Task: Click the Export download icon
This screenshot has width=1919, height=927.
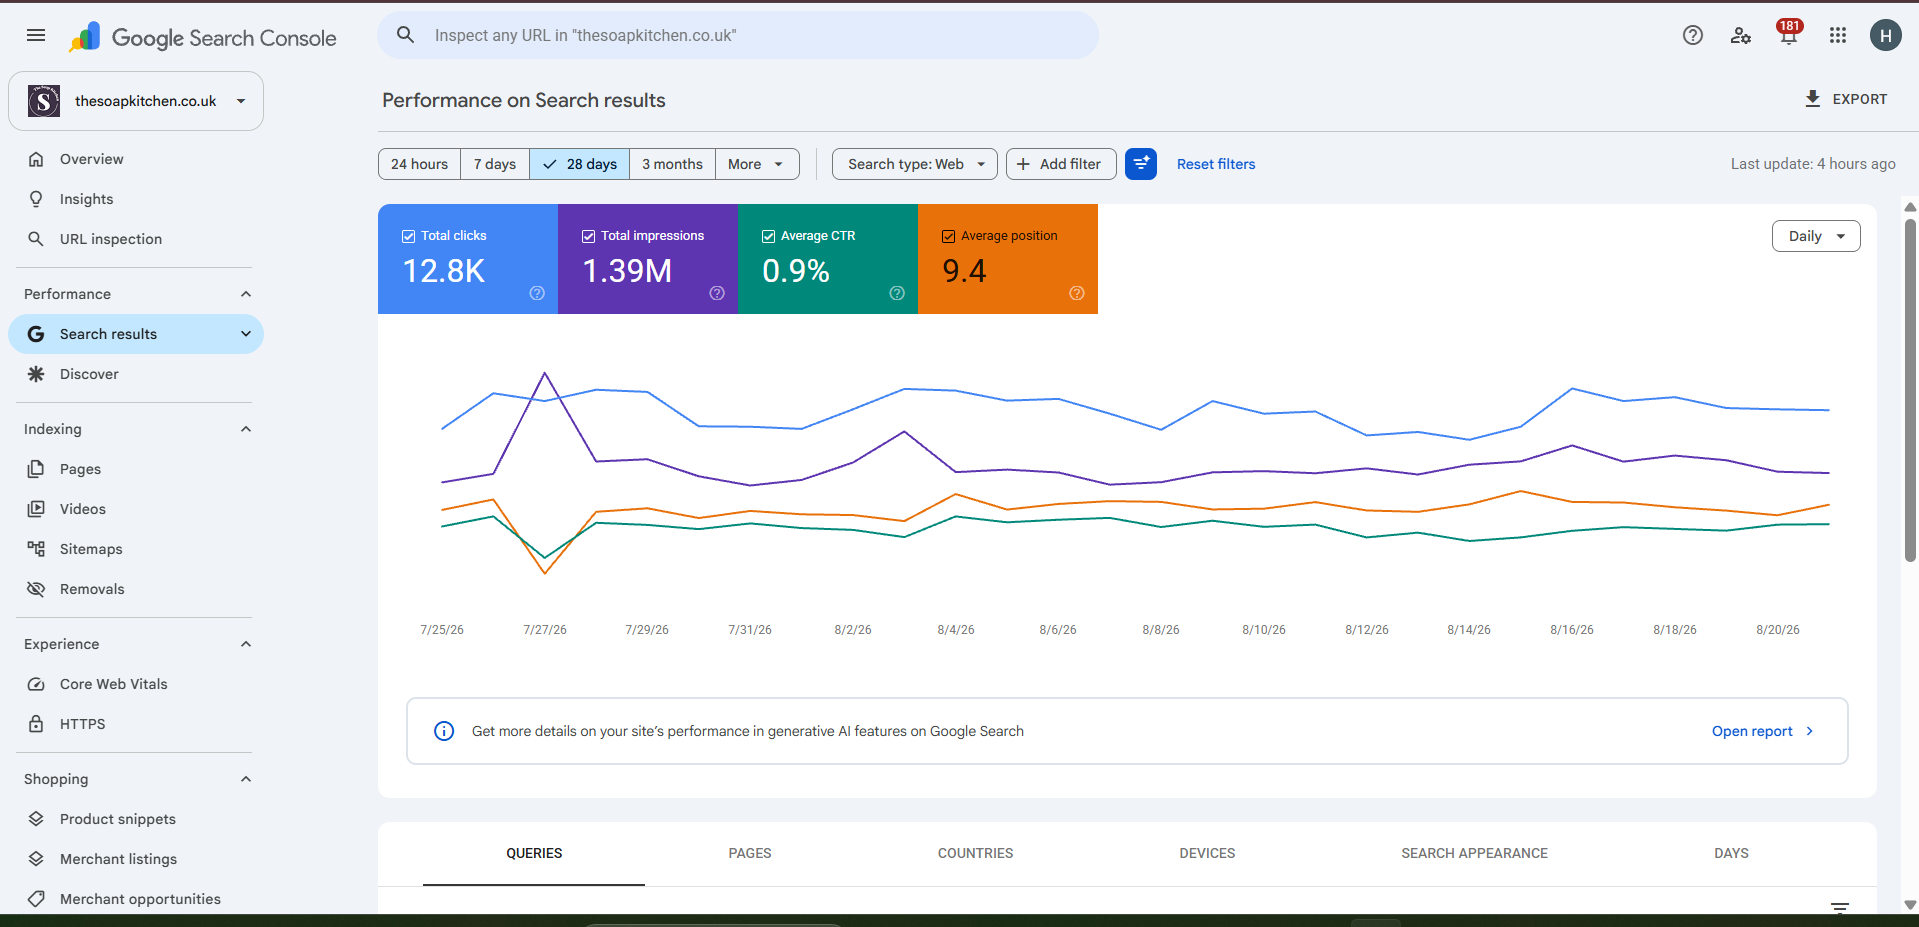Action: click(1812, 99)
